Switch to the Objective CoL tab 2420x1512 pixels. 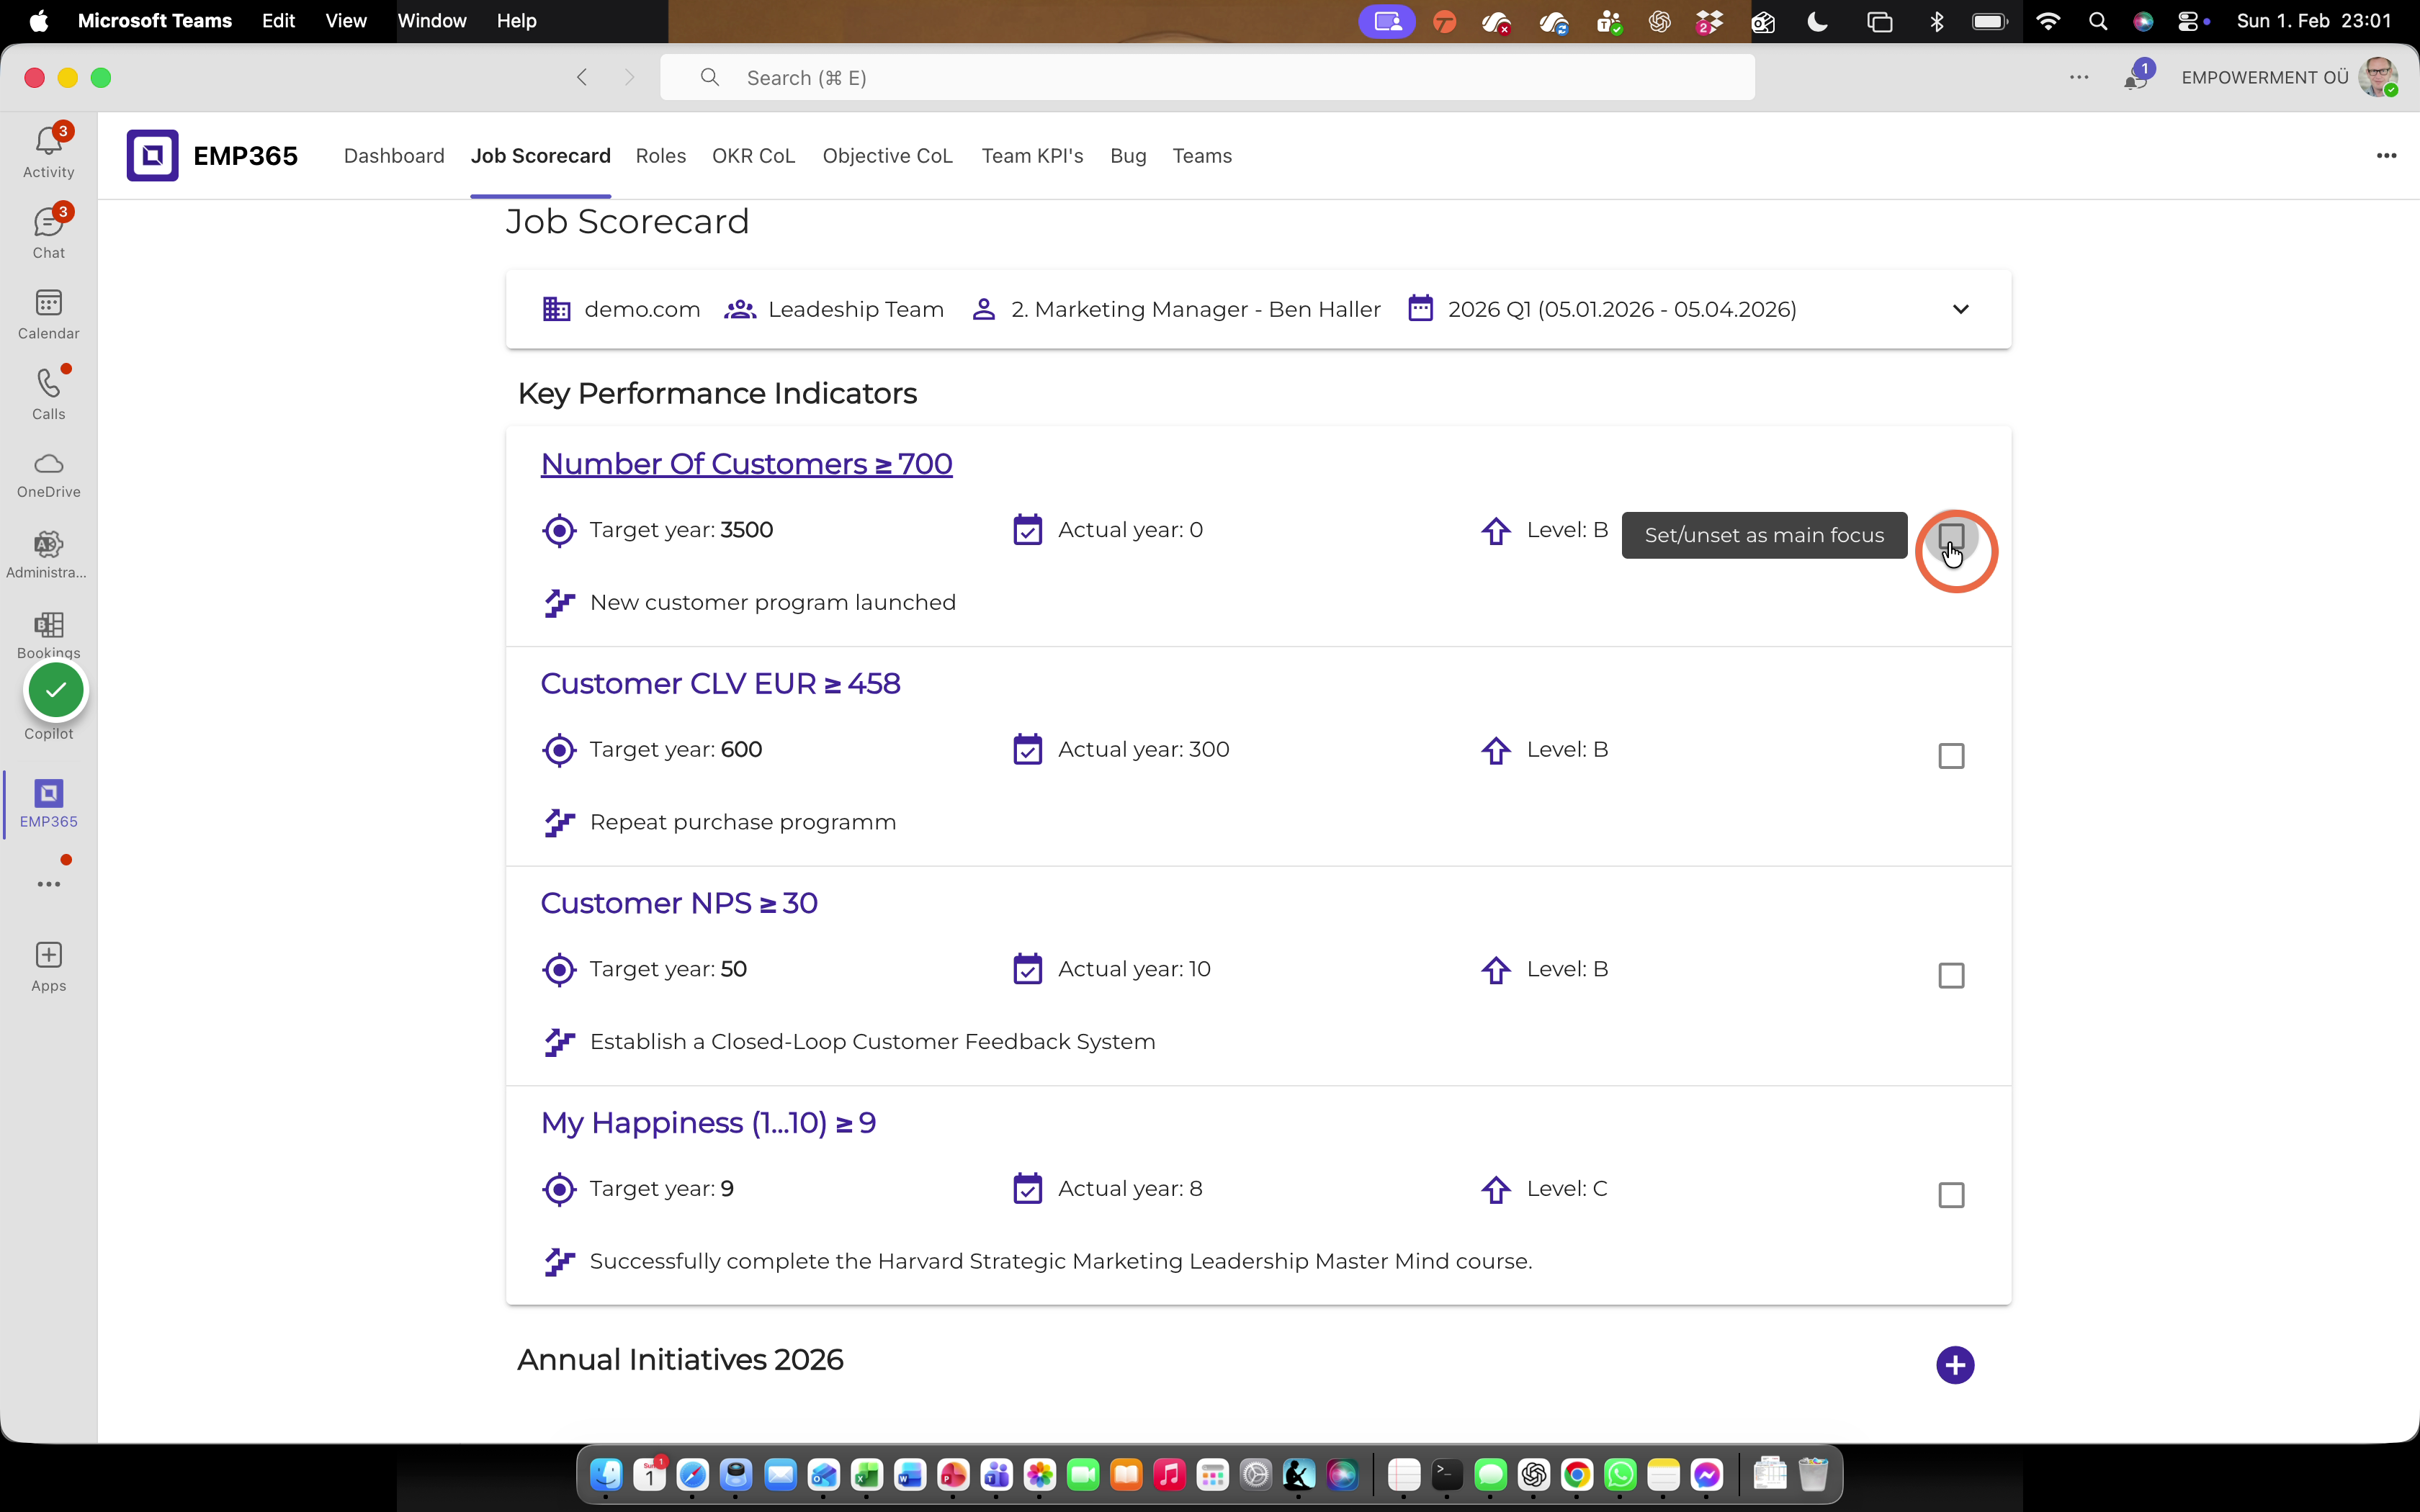coord(887,156)
